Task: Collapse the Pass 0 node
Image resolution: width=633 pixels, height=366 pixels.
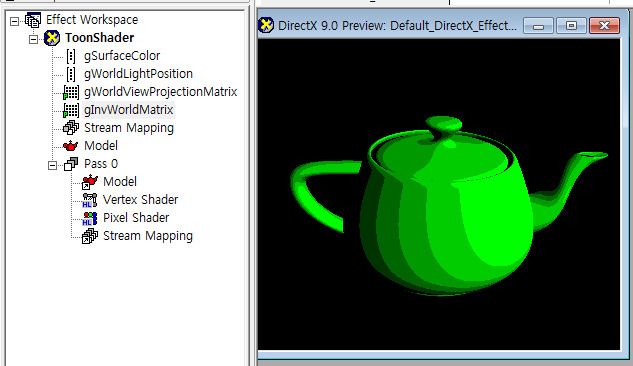Action: tap(52, 165)
